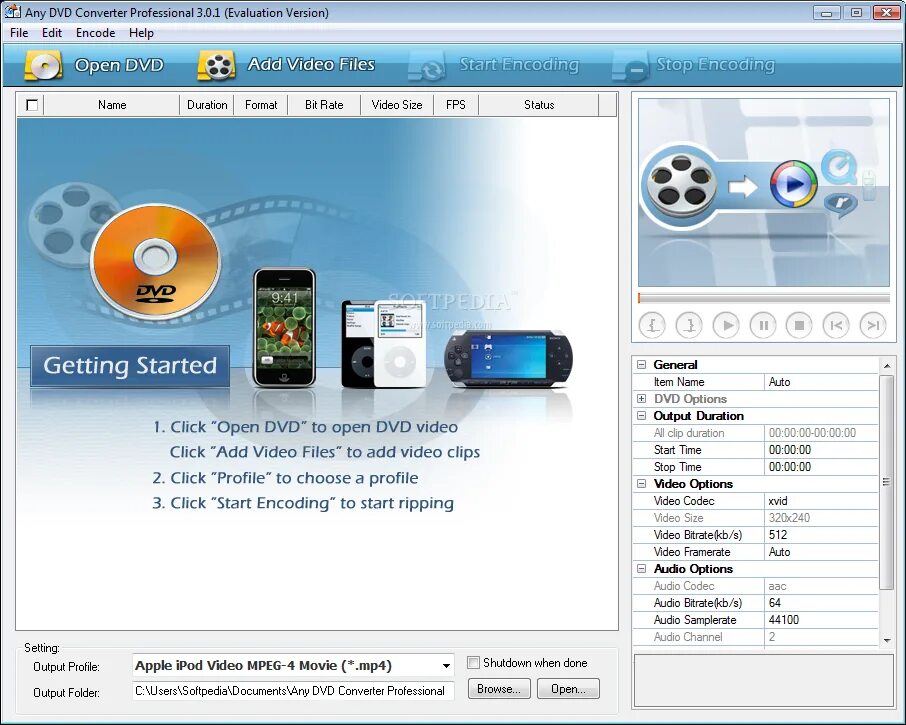This screenshot has width=906, height=725.
Task: Click the Add Video Files film reel icon
Action: point(217,65)
